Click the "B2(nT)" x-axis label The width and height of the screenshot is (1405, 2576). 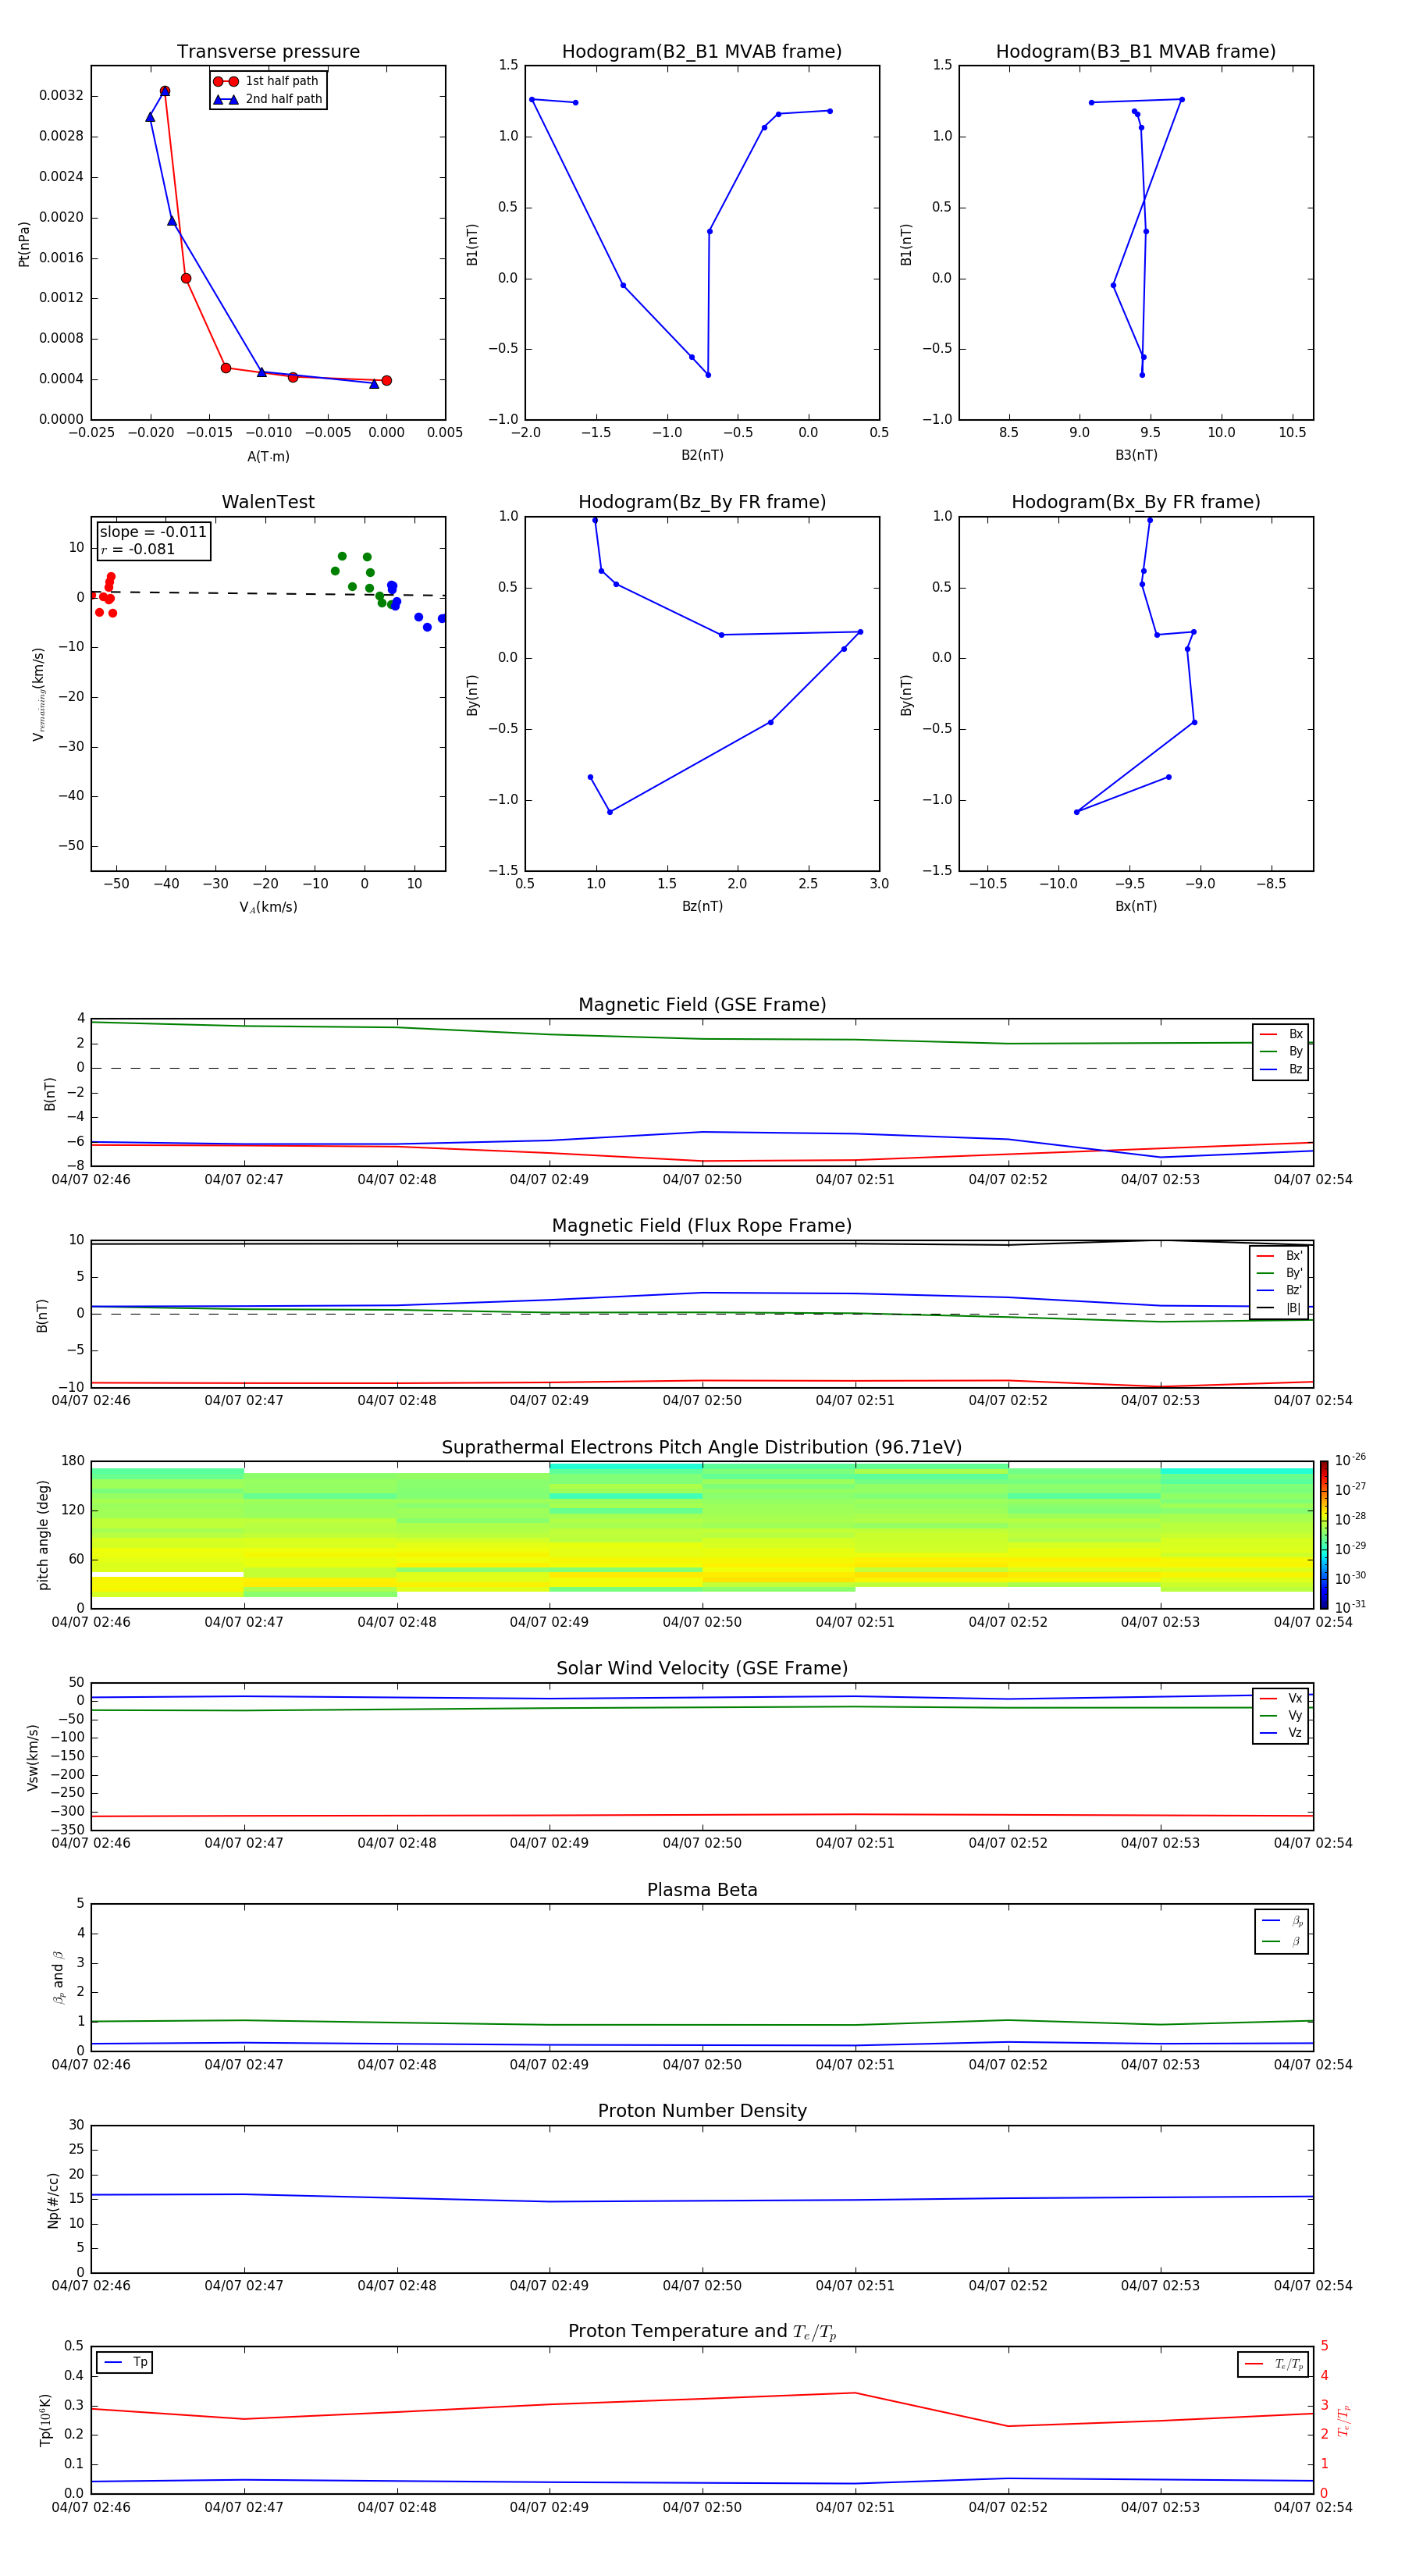(x=702, y=455)
